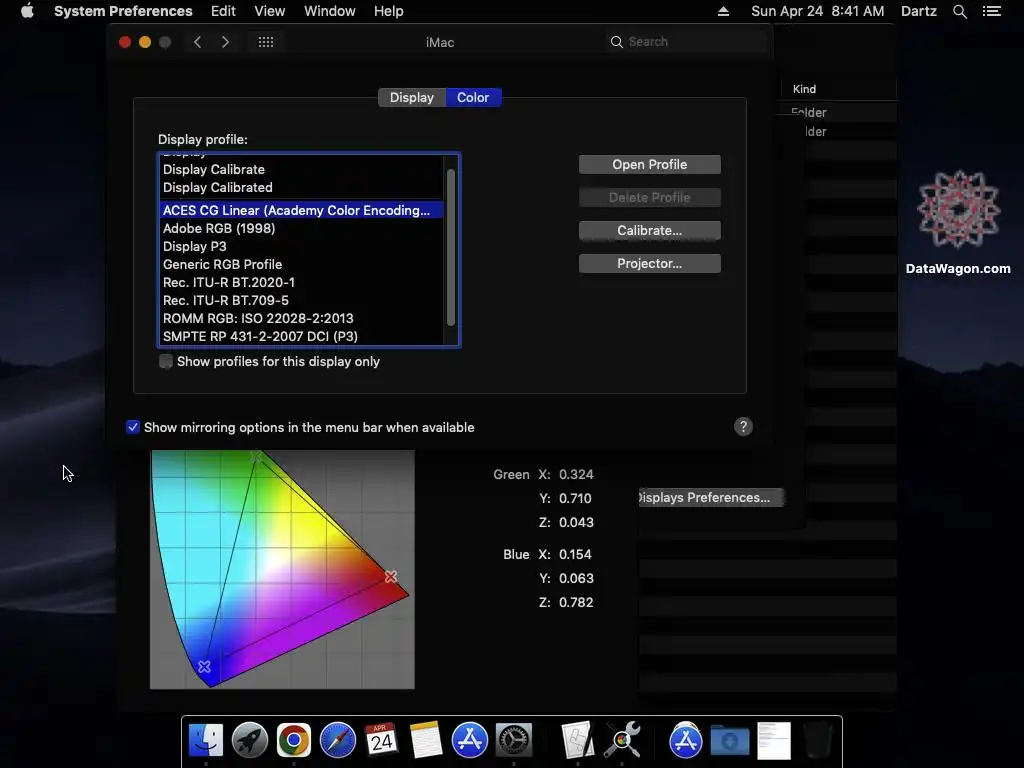The height and width of the screenshot is (768, 1024).
Task: Click the question mark help button
Action: pos(743,426)
